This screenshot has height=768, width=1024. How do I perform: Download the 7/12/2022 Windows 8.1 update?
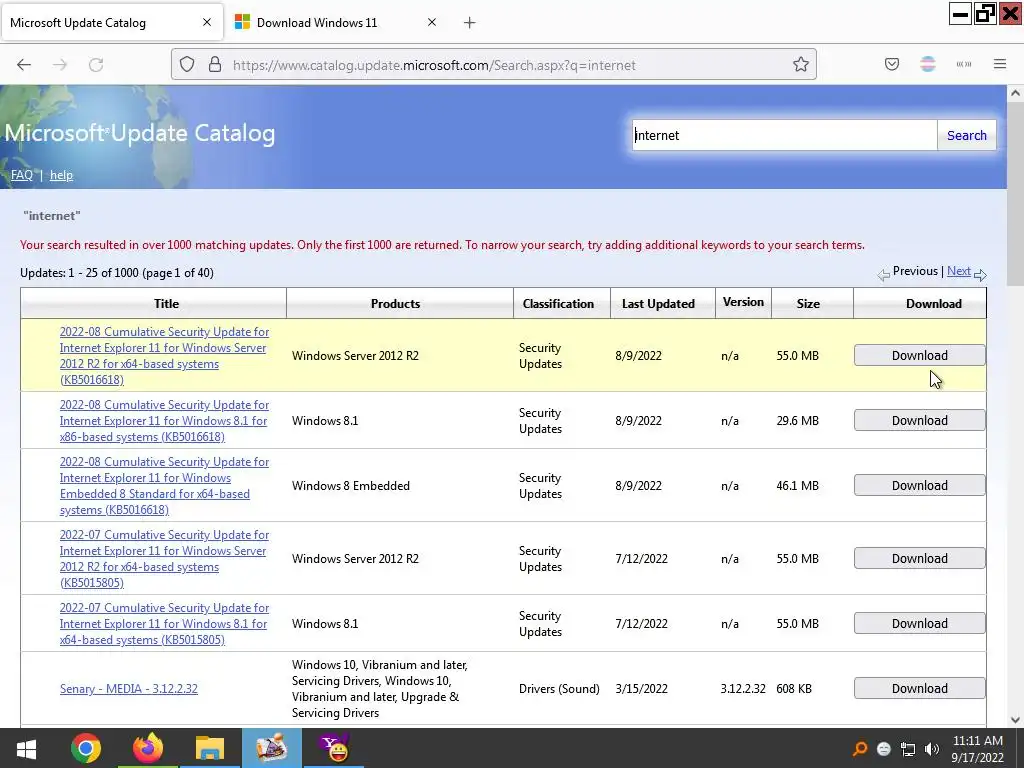pos(920,623)
